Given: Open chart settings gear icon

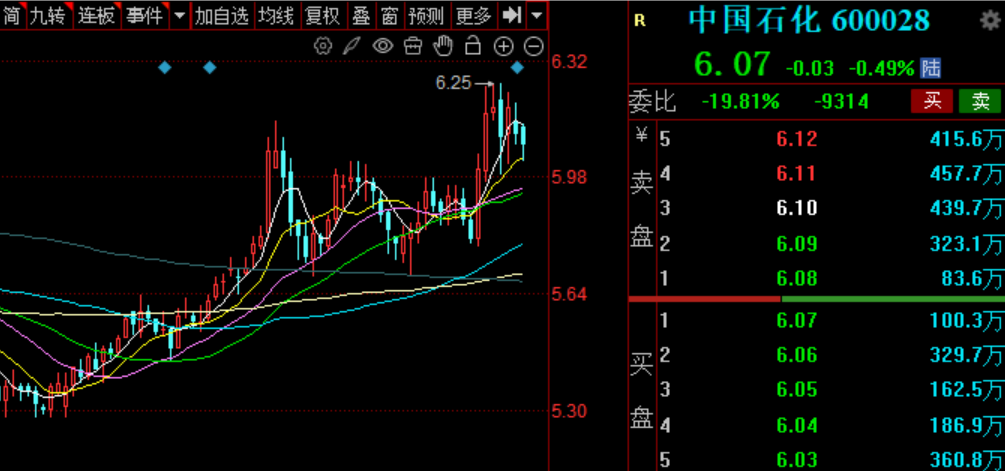Looking at the screenshot, I should [x=322, y=46].
